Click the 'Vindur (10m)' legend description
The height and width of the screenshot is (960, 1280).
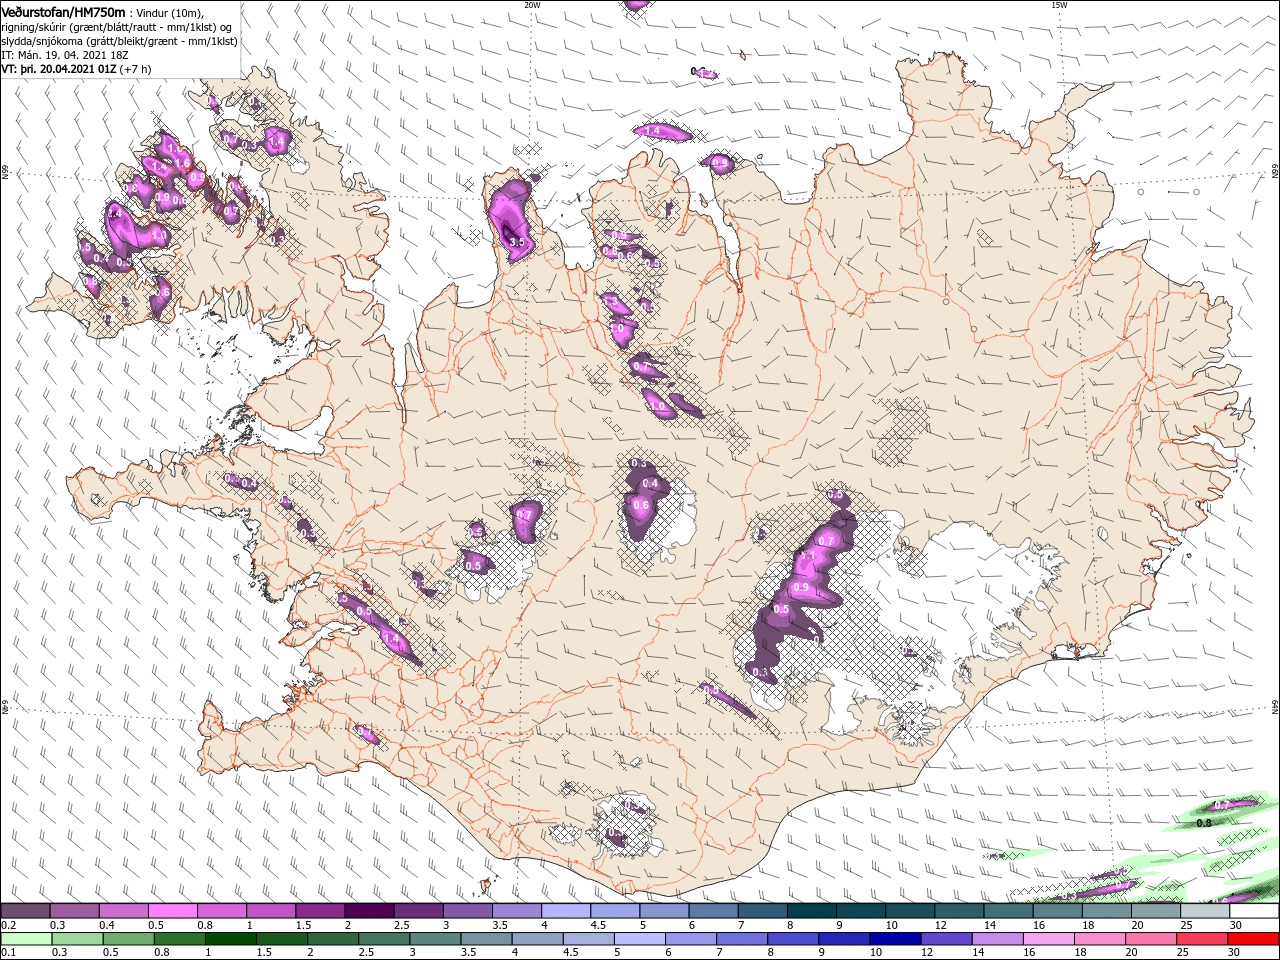[170, 13]
